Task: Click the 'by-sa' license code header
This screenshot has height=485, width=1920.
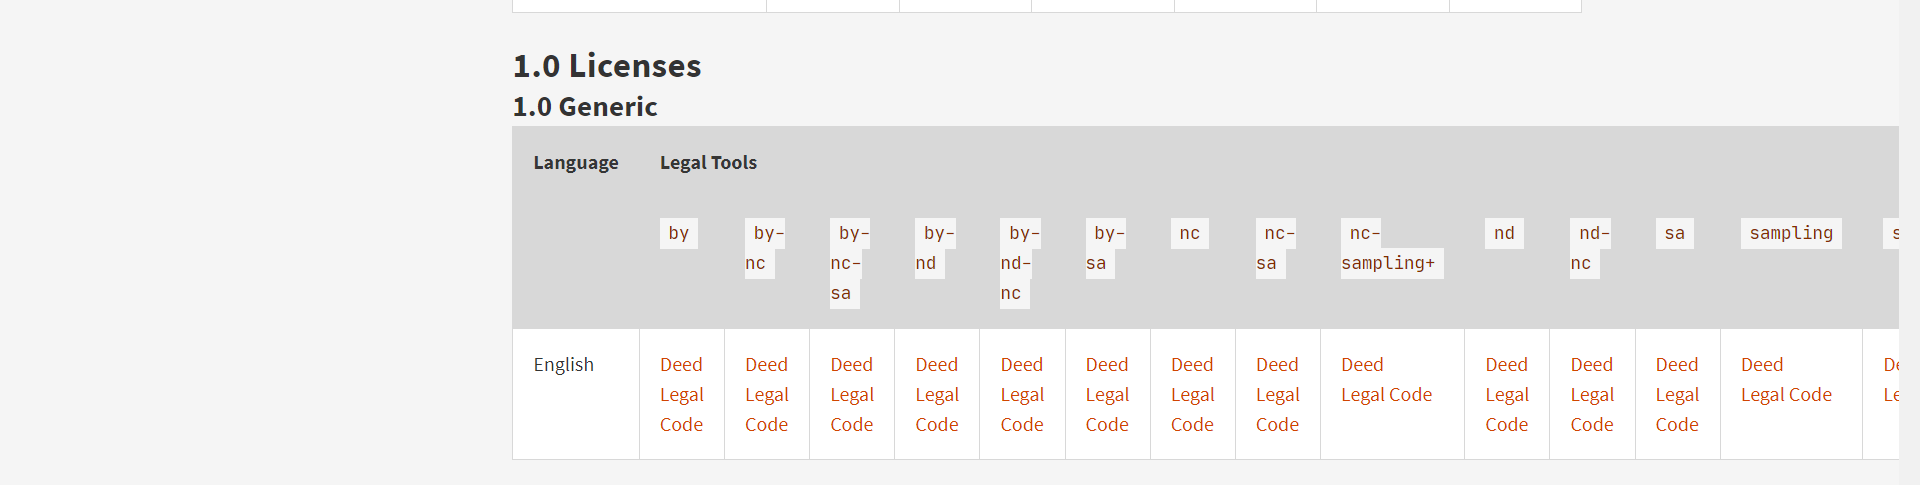Action: (x=1106, y=248)
